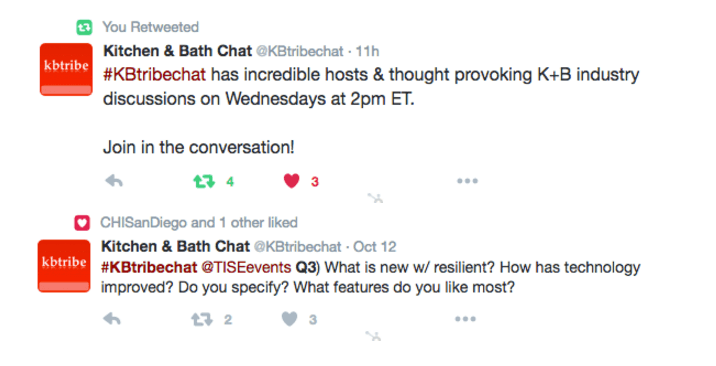Reply to the first Kitchen & Bath Chat tweet
Viewport: 716px width, 366px height.
coord(114,181)
